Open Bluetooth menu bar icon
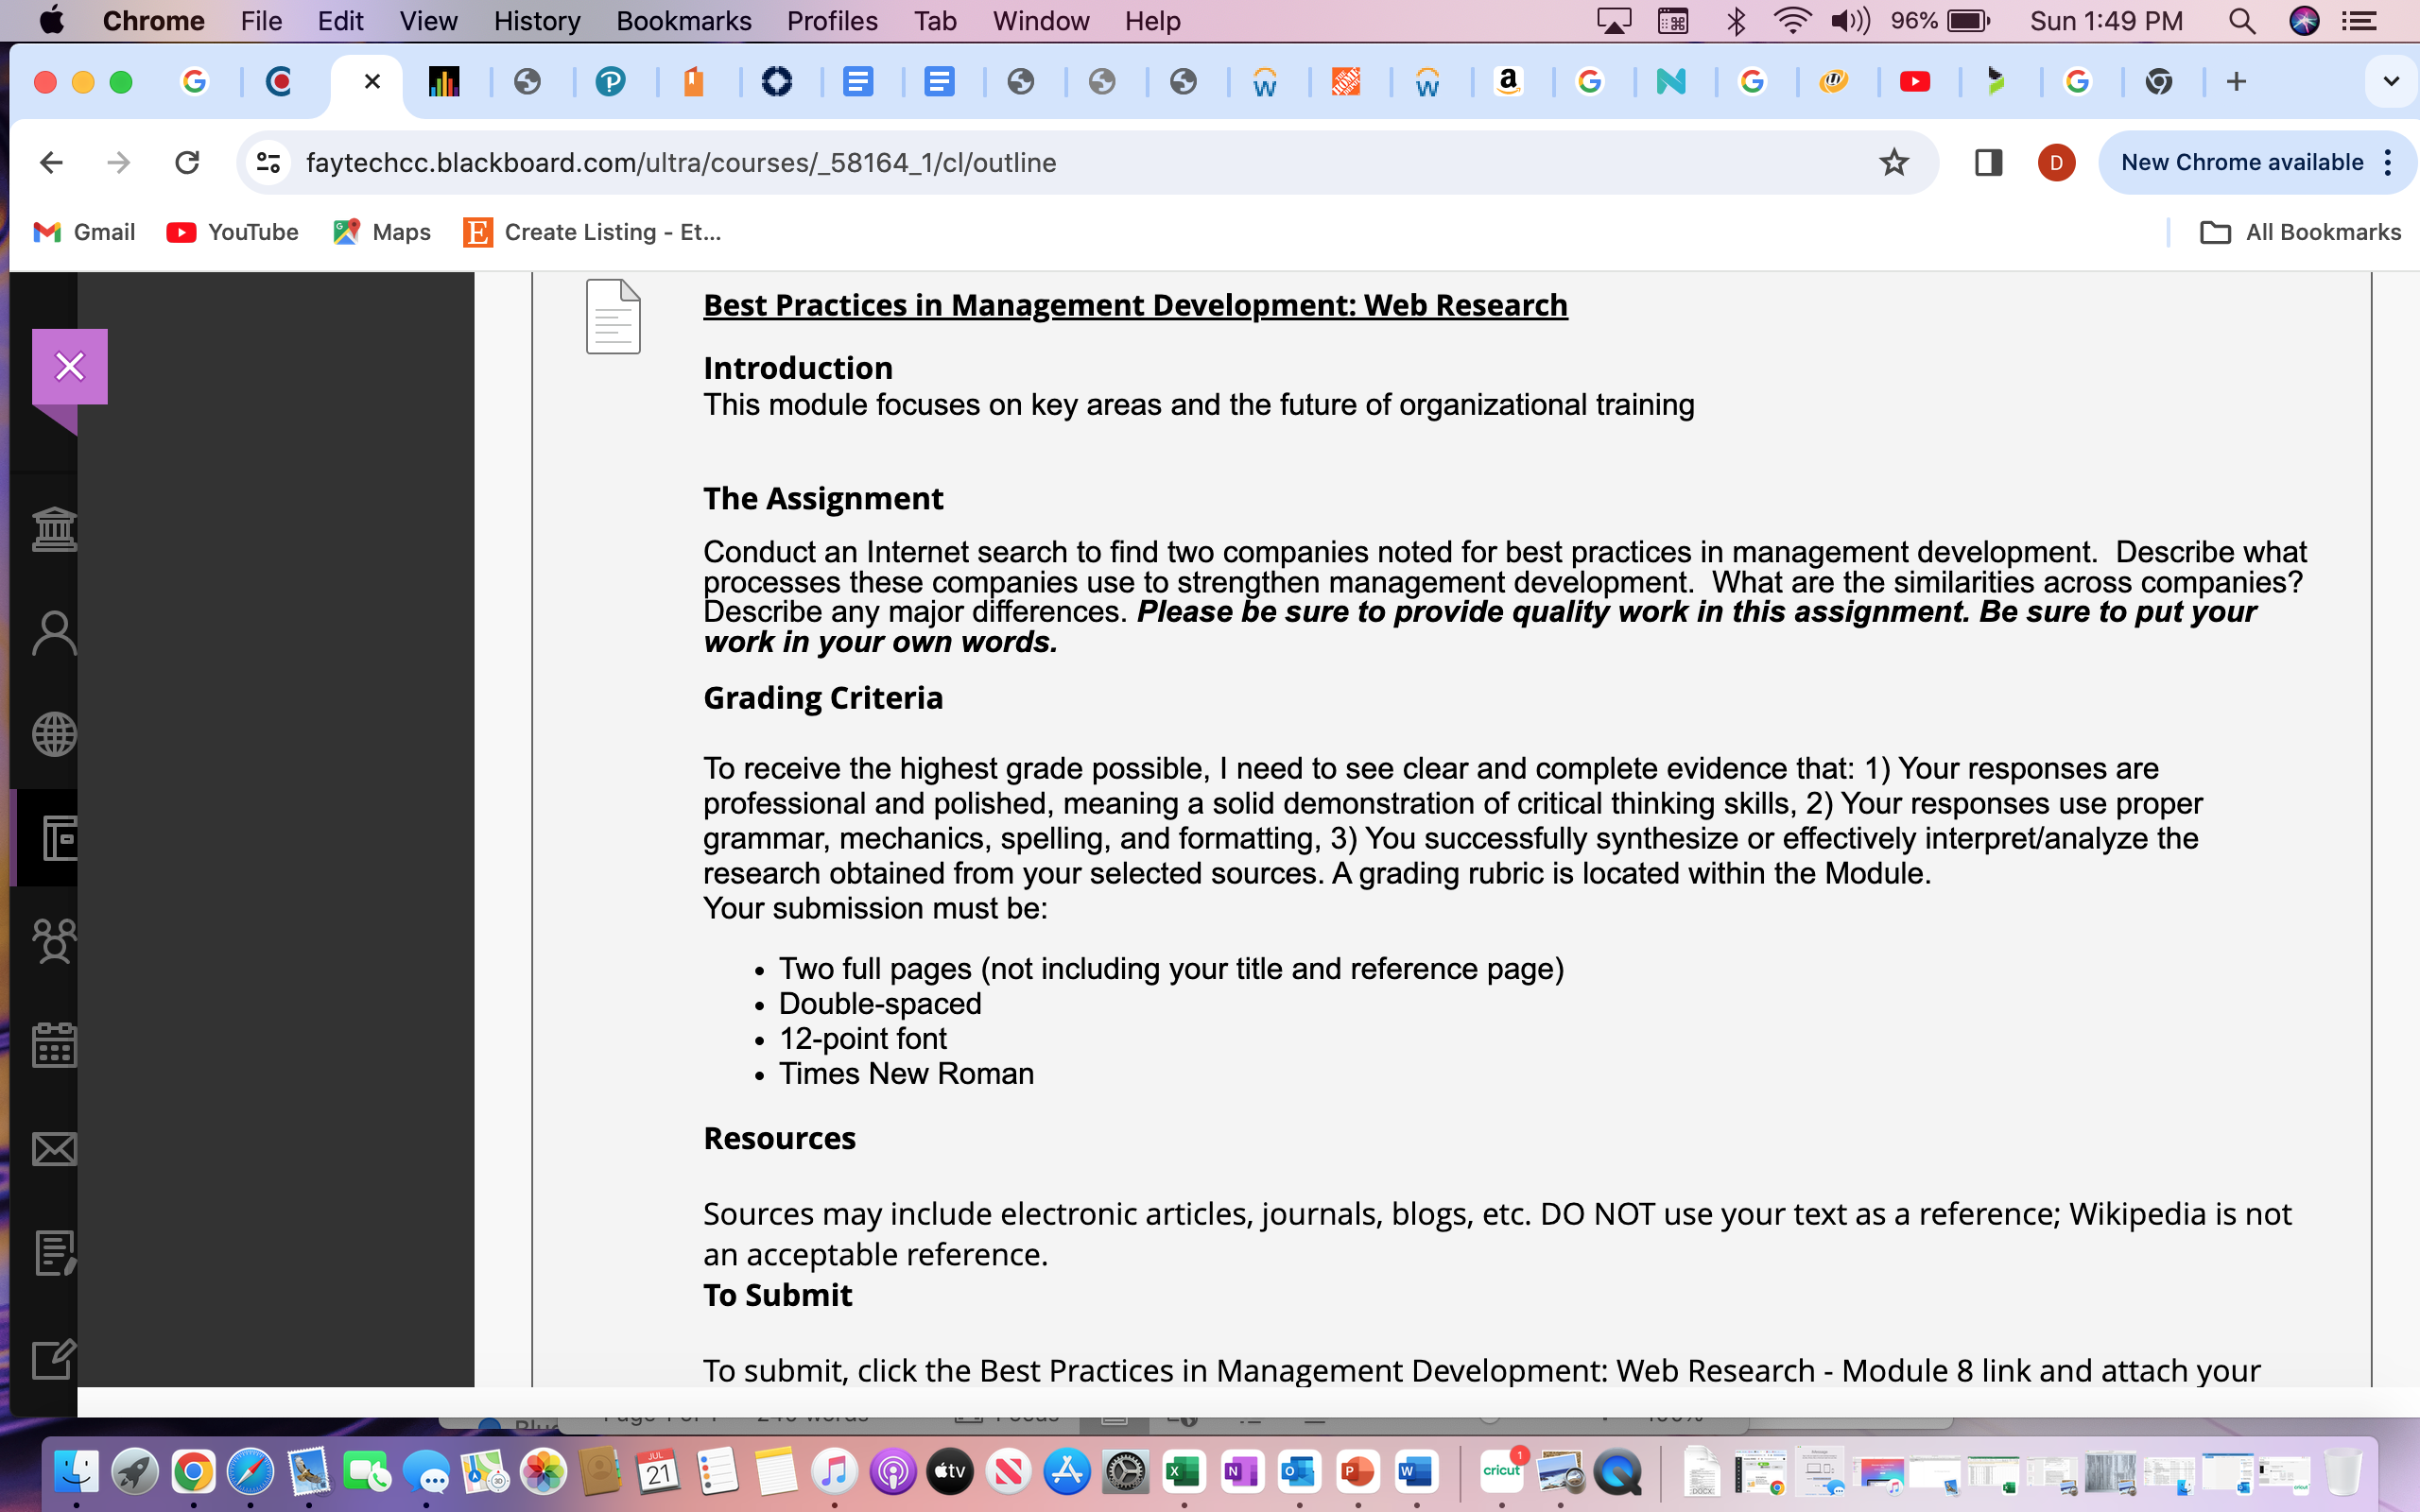 1736,20
